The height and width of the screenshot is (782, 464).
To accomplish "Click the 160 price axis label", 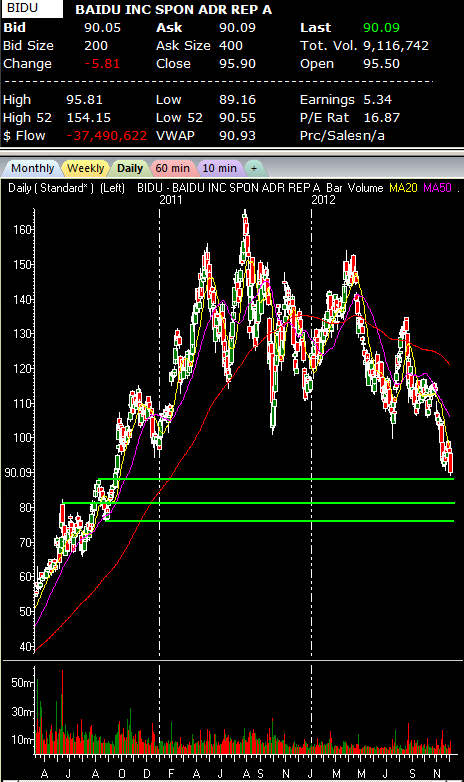I will [x=22, y=230].
